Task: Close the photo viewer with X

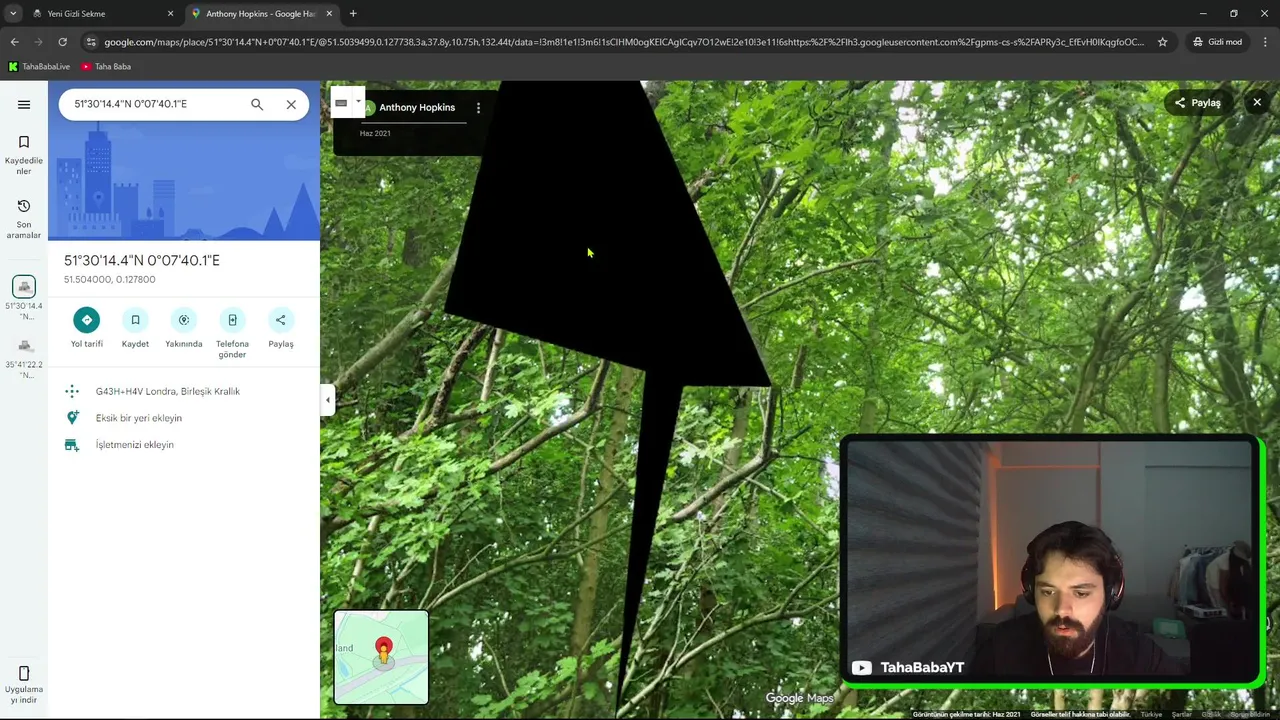Action: click(x=1257, y=103)
